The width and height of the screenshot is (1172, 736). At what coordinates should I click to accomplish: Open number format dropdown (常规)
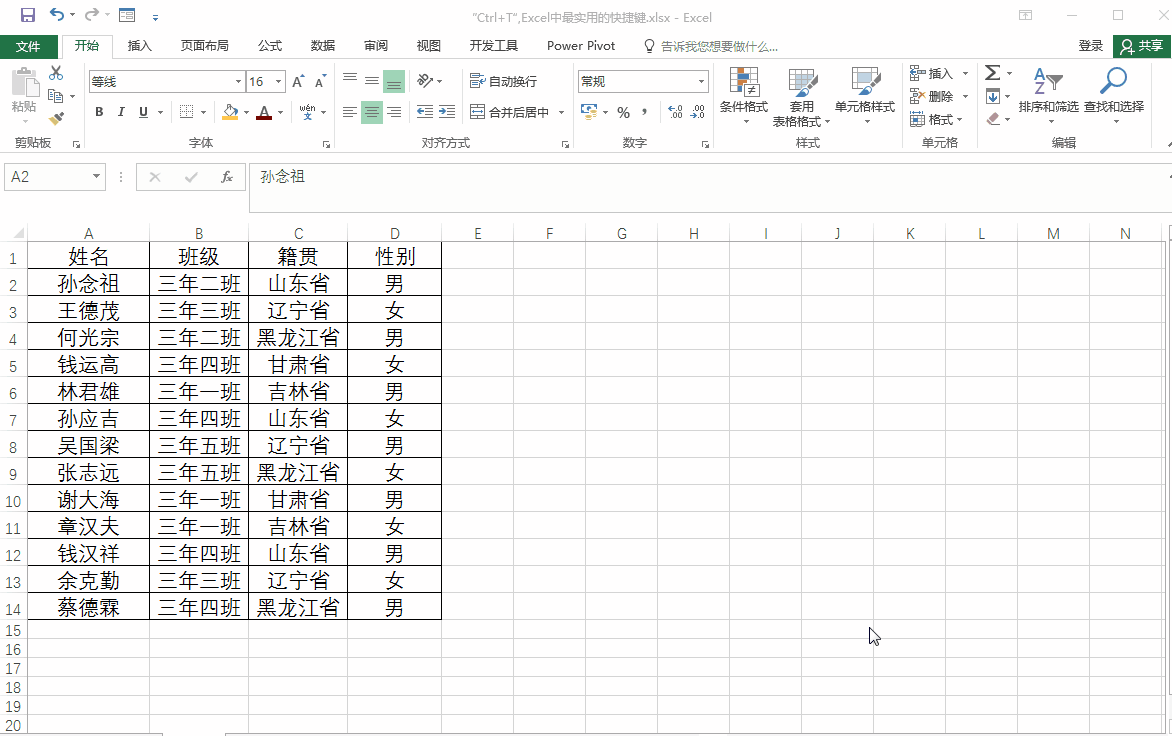click(701, 81)
